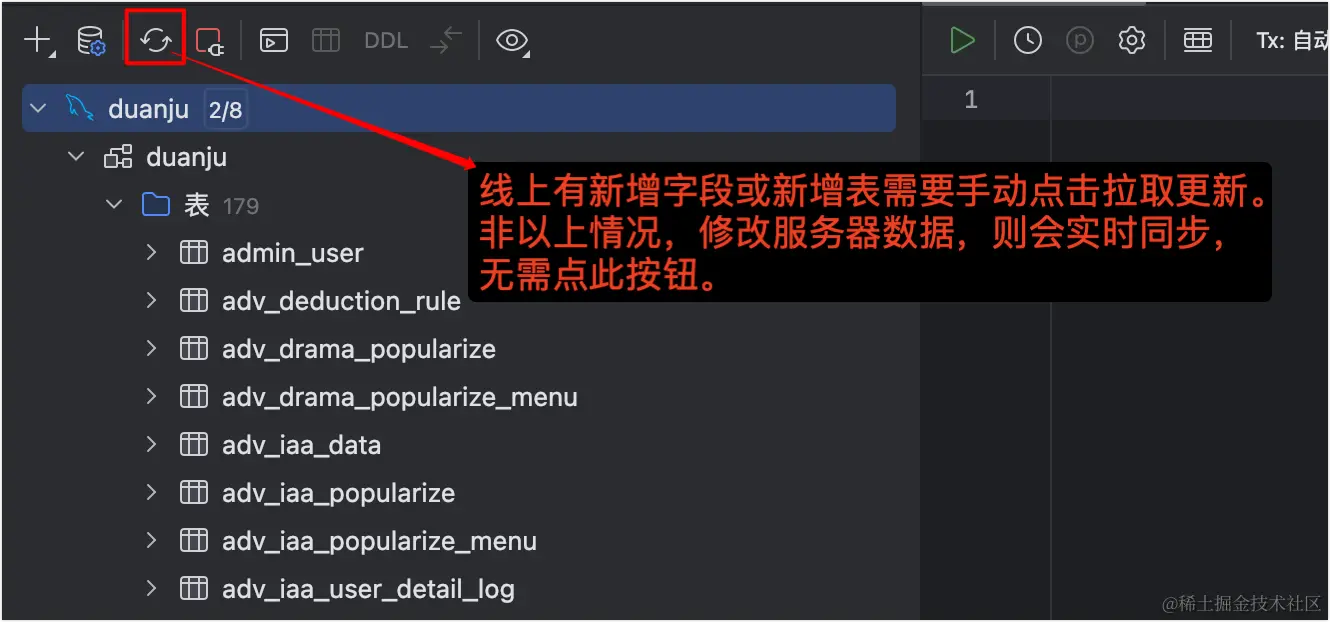Open editor settings gear icon
This screenshot has height=622, width=1330.
pos(1132,40)
